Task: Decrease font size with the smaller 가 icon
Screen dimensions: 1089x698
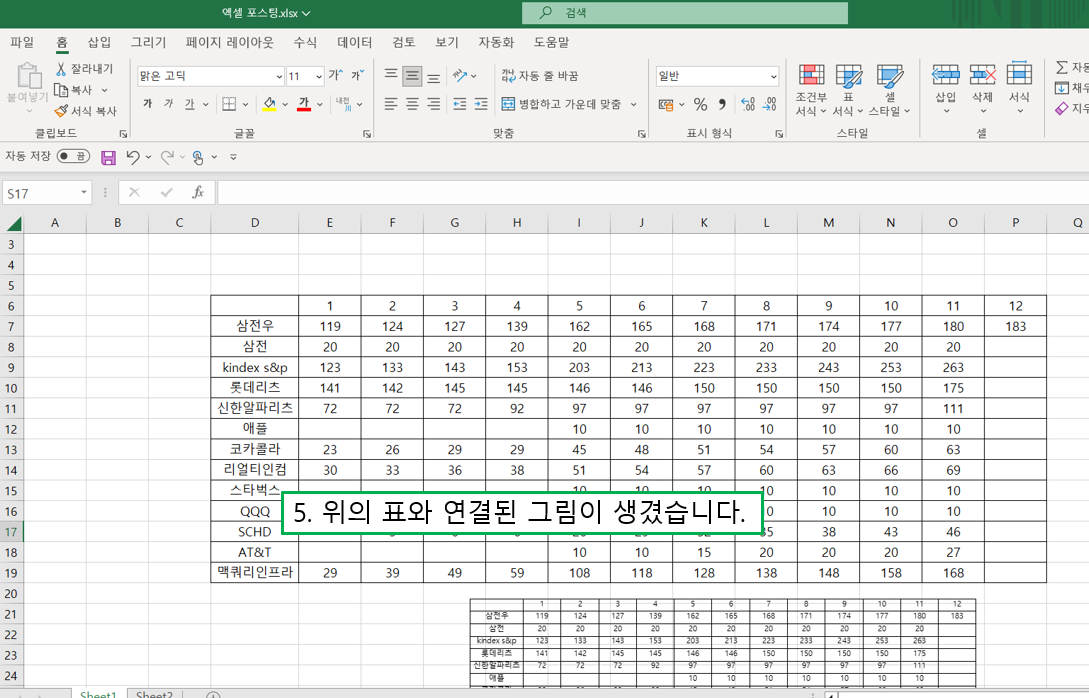Action: (357, 75)
